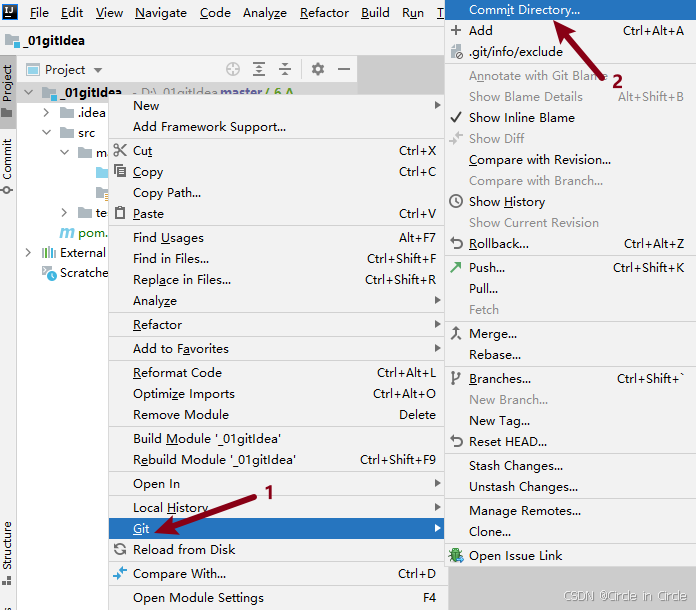This screenshot has width=696, height=610.
Task: Click Stash Changes in Git menu
Action: [516, 466]
